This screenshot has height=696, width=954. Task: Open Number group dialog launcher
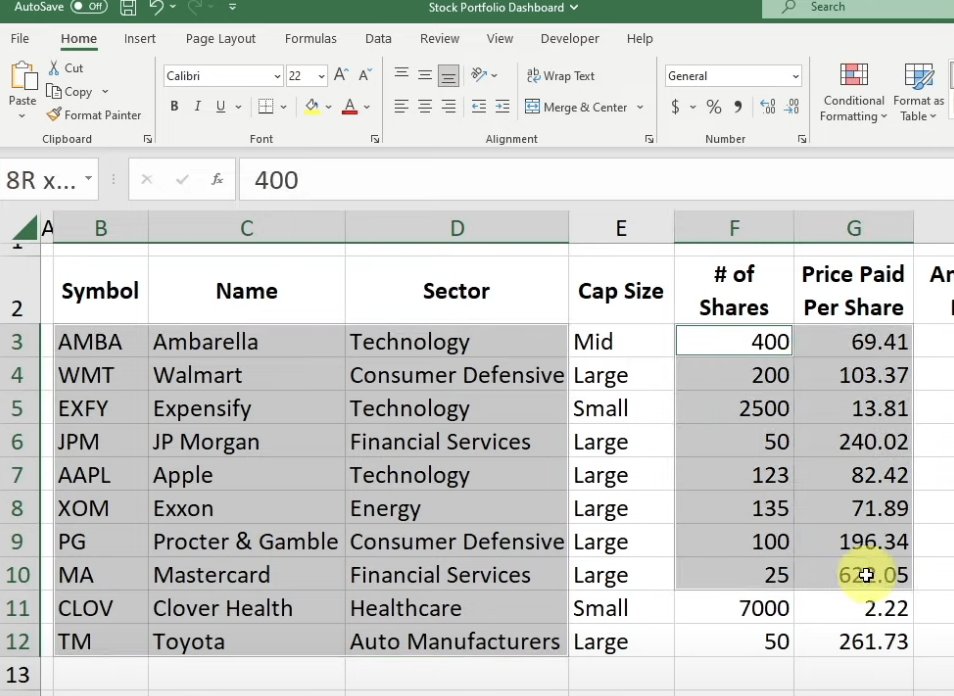802,139
